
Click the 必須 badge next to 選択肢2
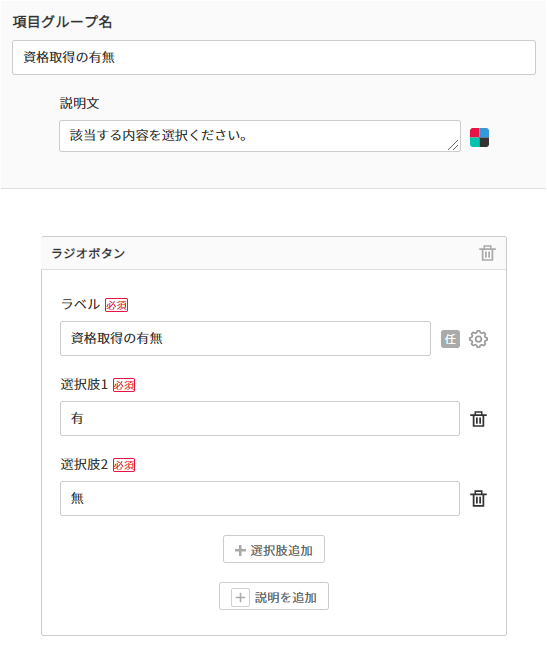(x=124, y=465)
